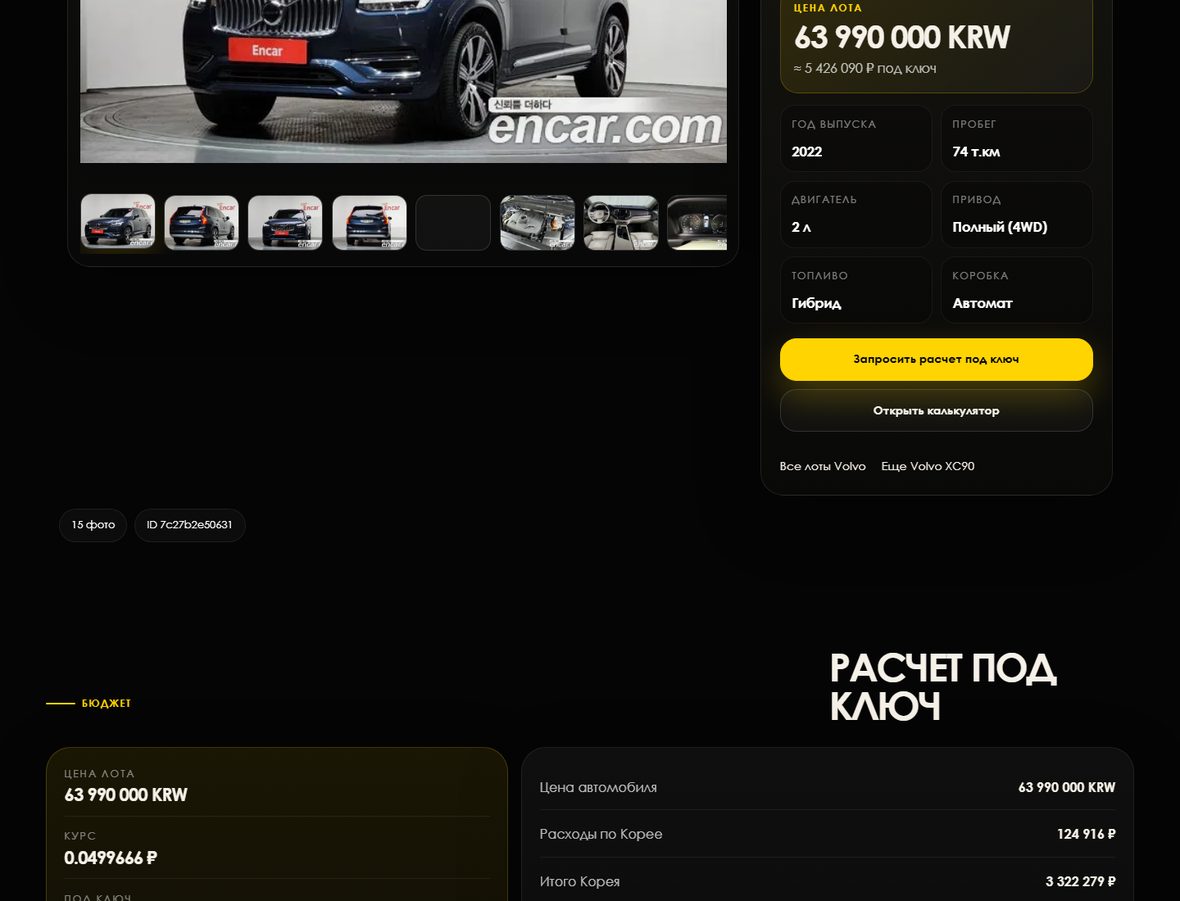This screenshot has width=1180, height=901.
Task: Click the 'Итого Корея' row
Action: click(827, 881)
